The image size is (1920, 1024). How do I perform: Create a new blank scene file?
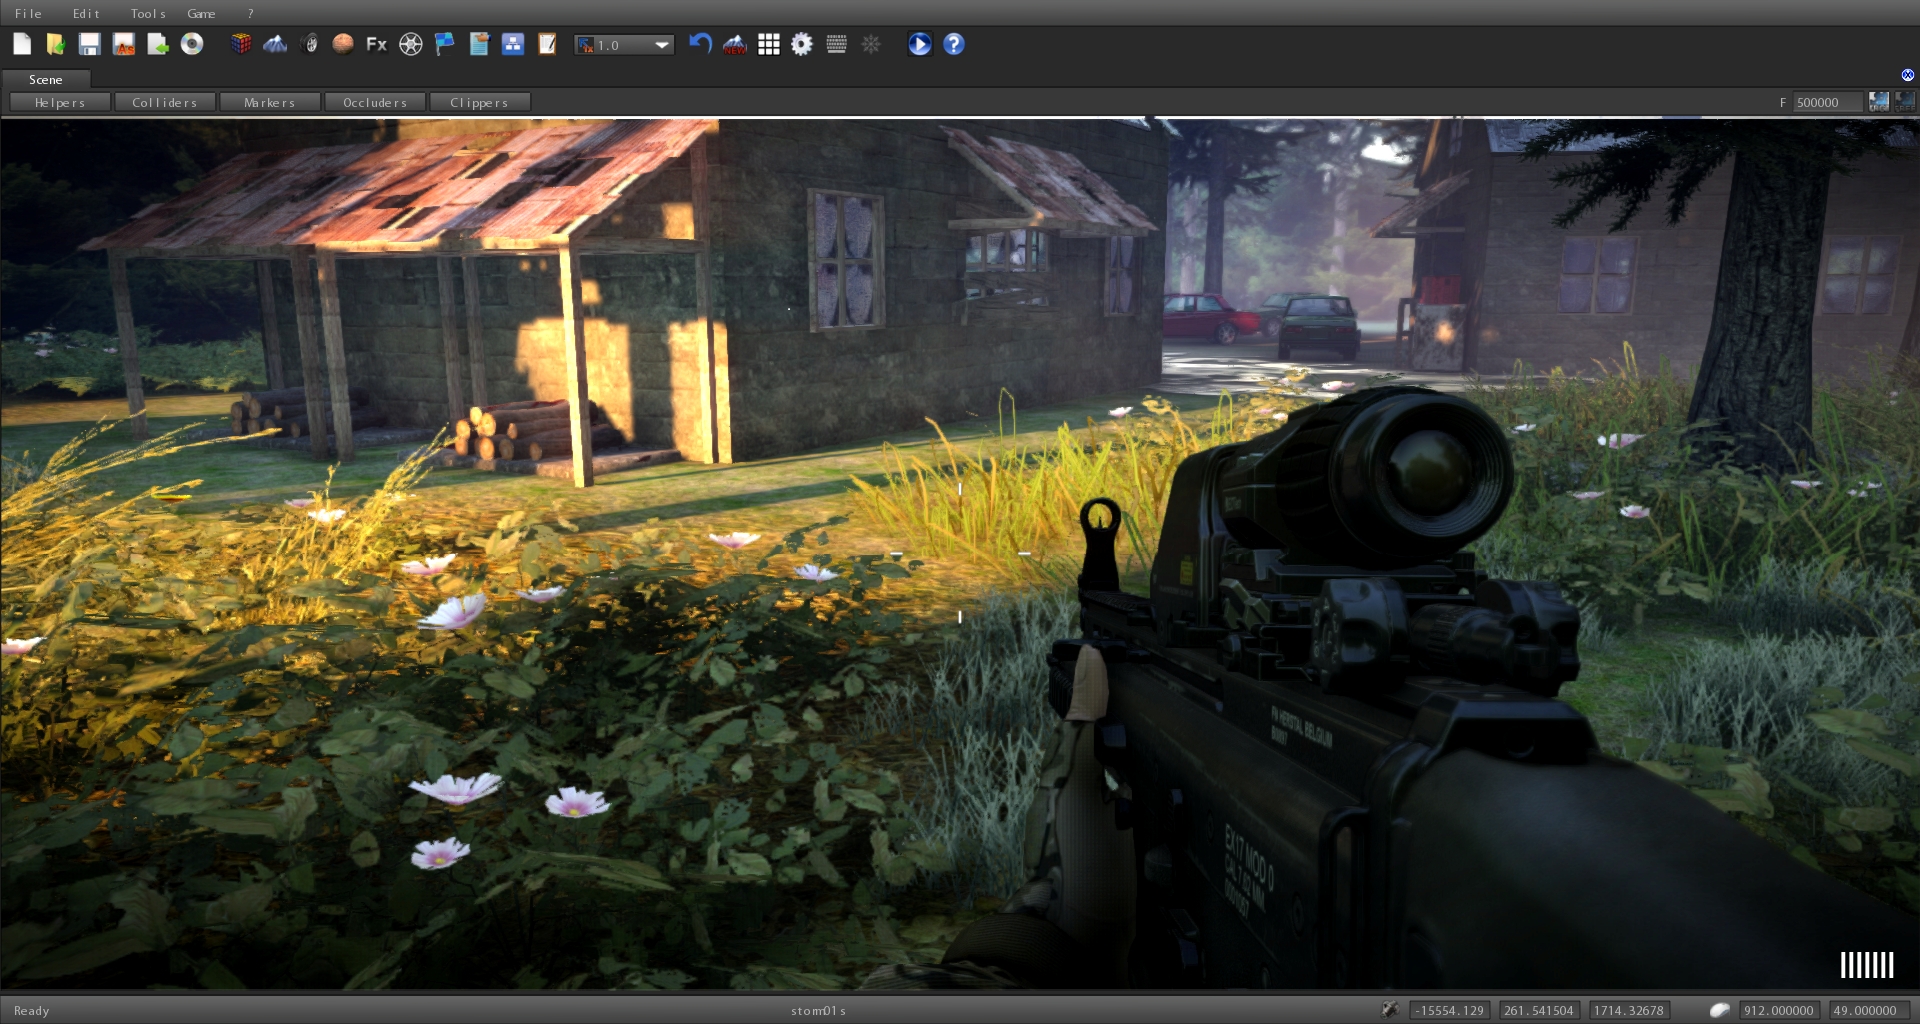(x=22, y=44)
